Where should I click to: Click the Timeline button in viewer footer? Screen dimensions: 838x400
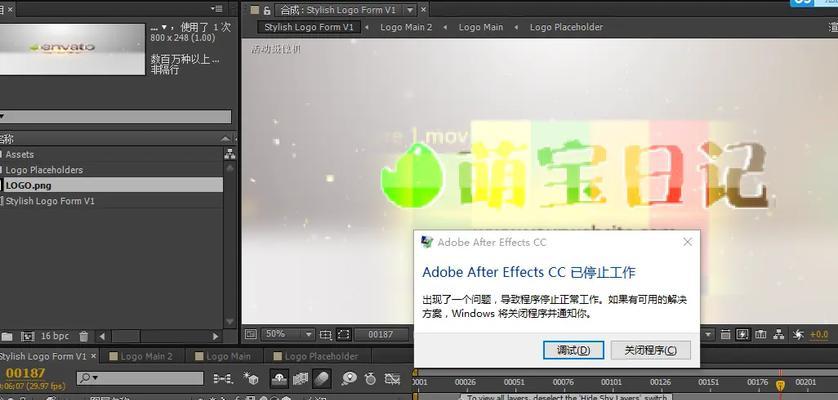761,335
